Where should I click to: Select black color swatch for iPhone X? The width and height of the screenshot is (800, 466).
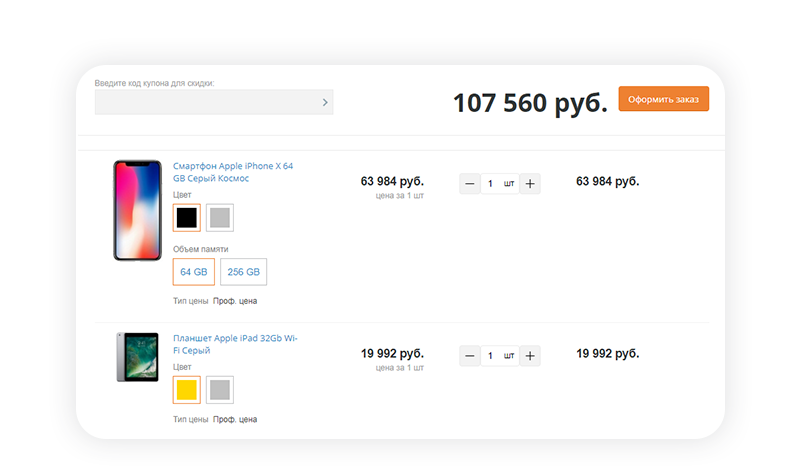coord(187,217)
